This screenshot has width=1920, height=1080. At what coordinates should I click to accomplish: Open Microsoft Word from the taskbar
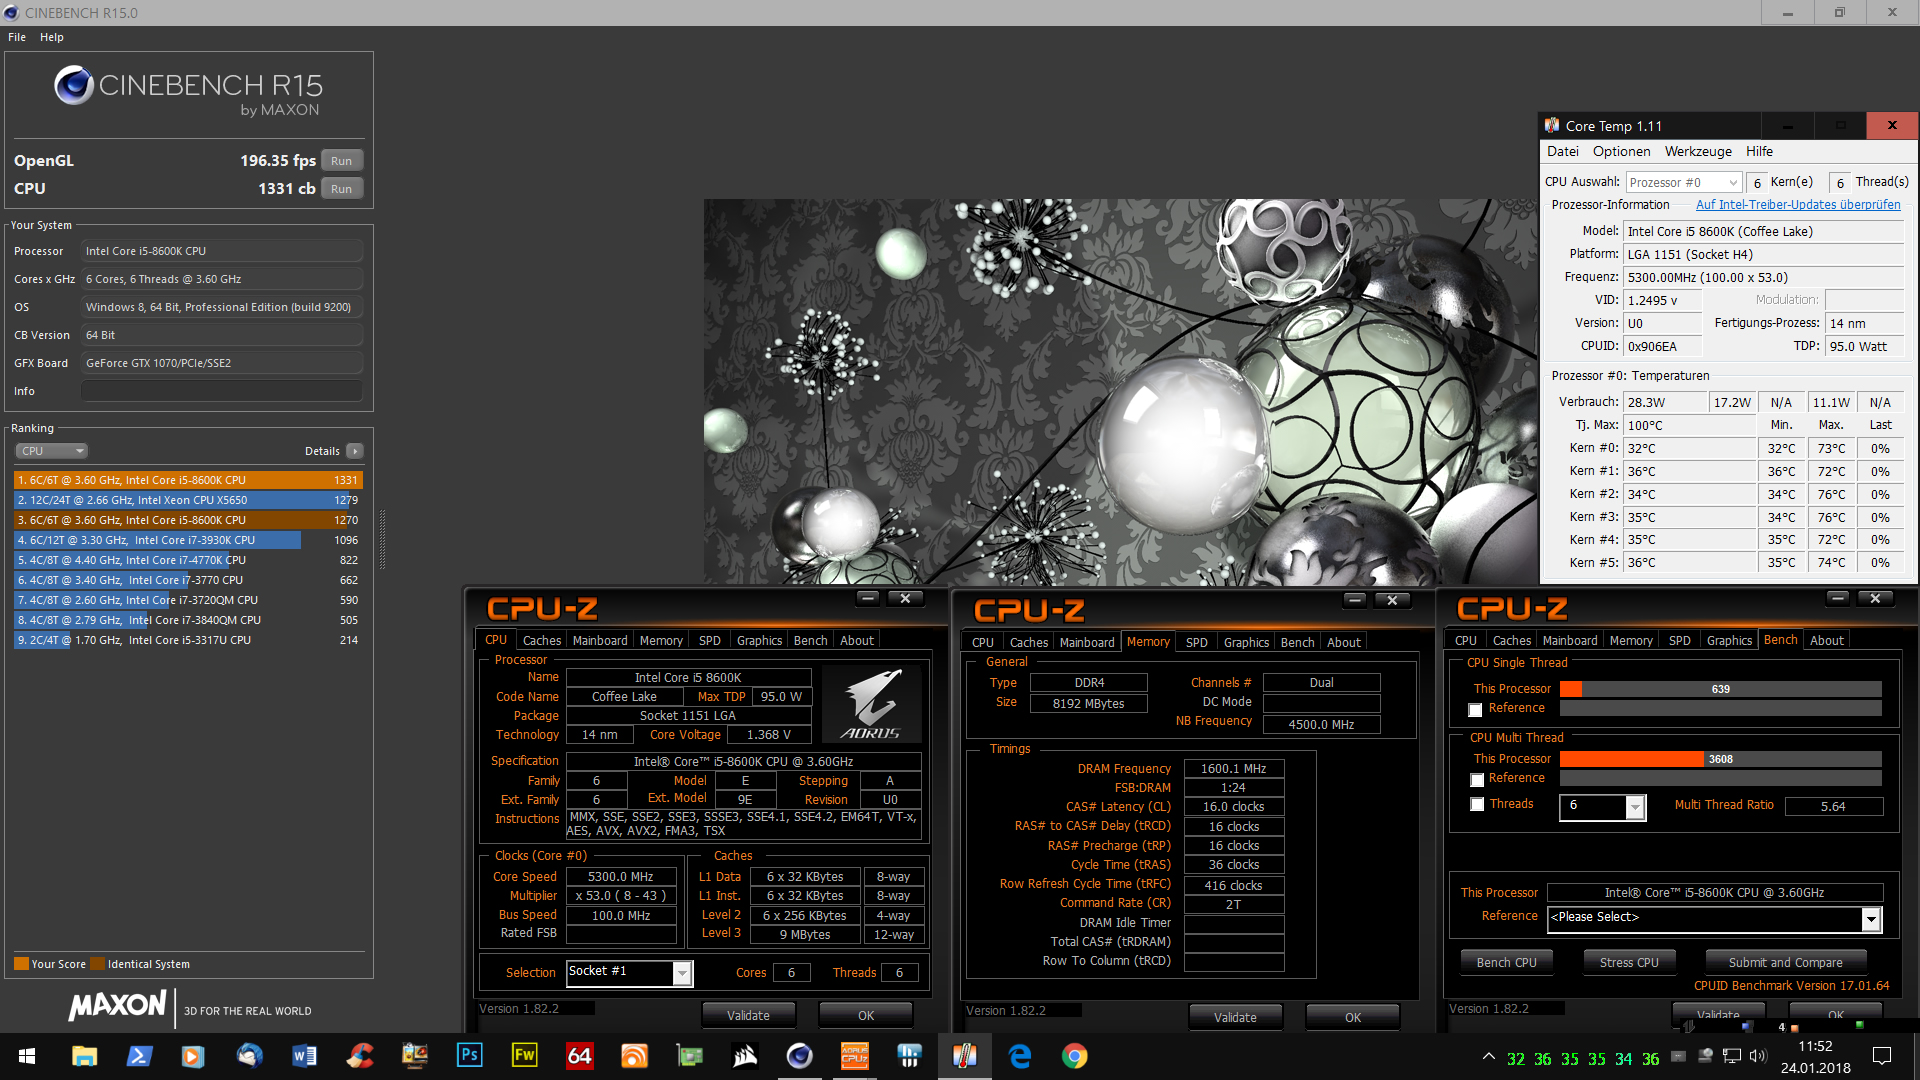click(304, 1056)
